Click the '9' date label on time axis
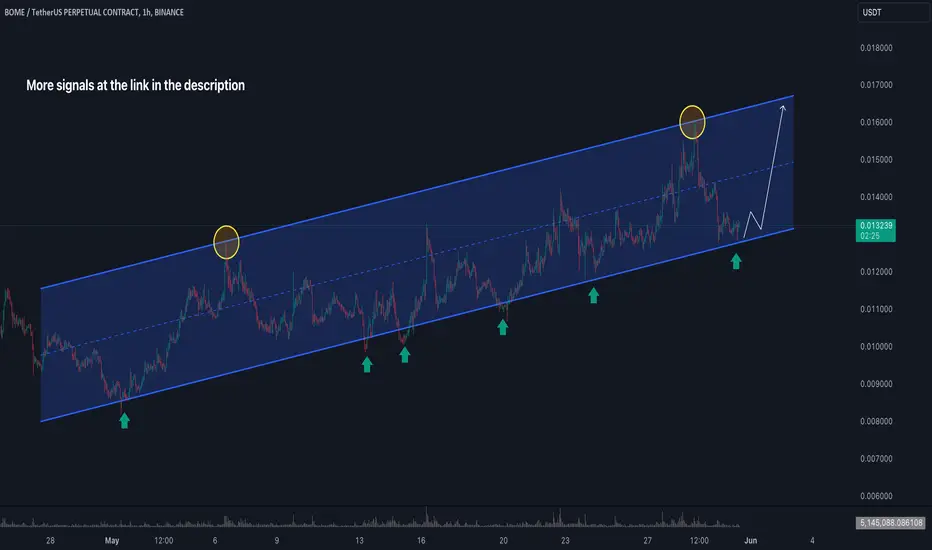 [x=276, y=540]
